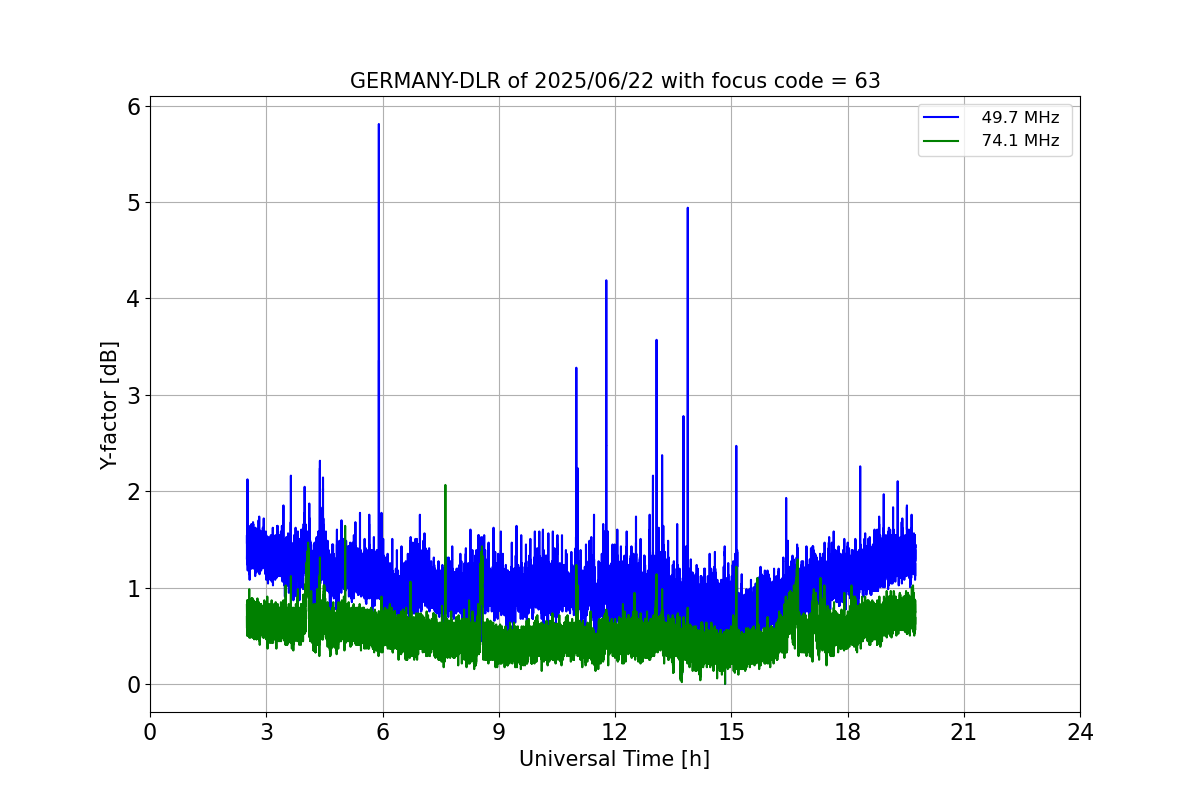The height and width of the screenshot is (800, 1200).
Task: Click x-axis tick label 9
Action: click(499, 733)
